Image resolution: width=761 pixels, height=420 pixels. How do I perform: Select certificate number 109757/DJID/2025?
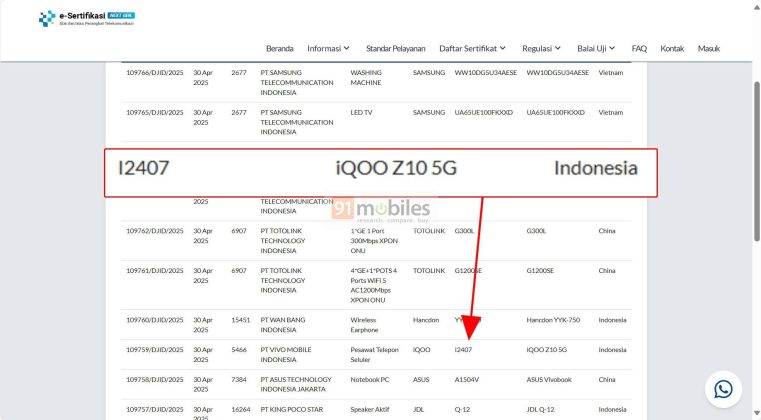click(155, 409)
